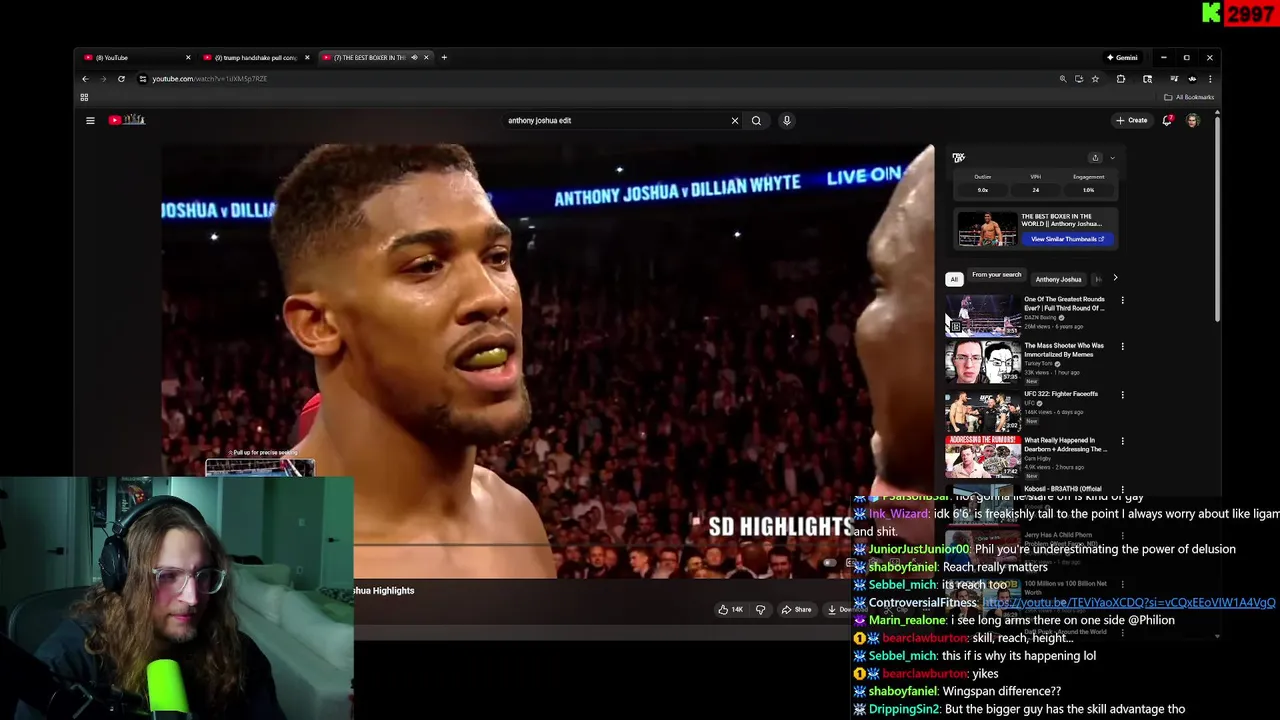
Task: Select the 'Anthony Joshua' filter chip
Action: tap(1058, 279)
